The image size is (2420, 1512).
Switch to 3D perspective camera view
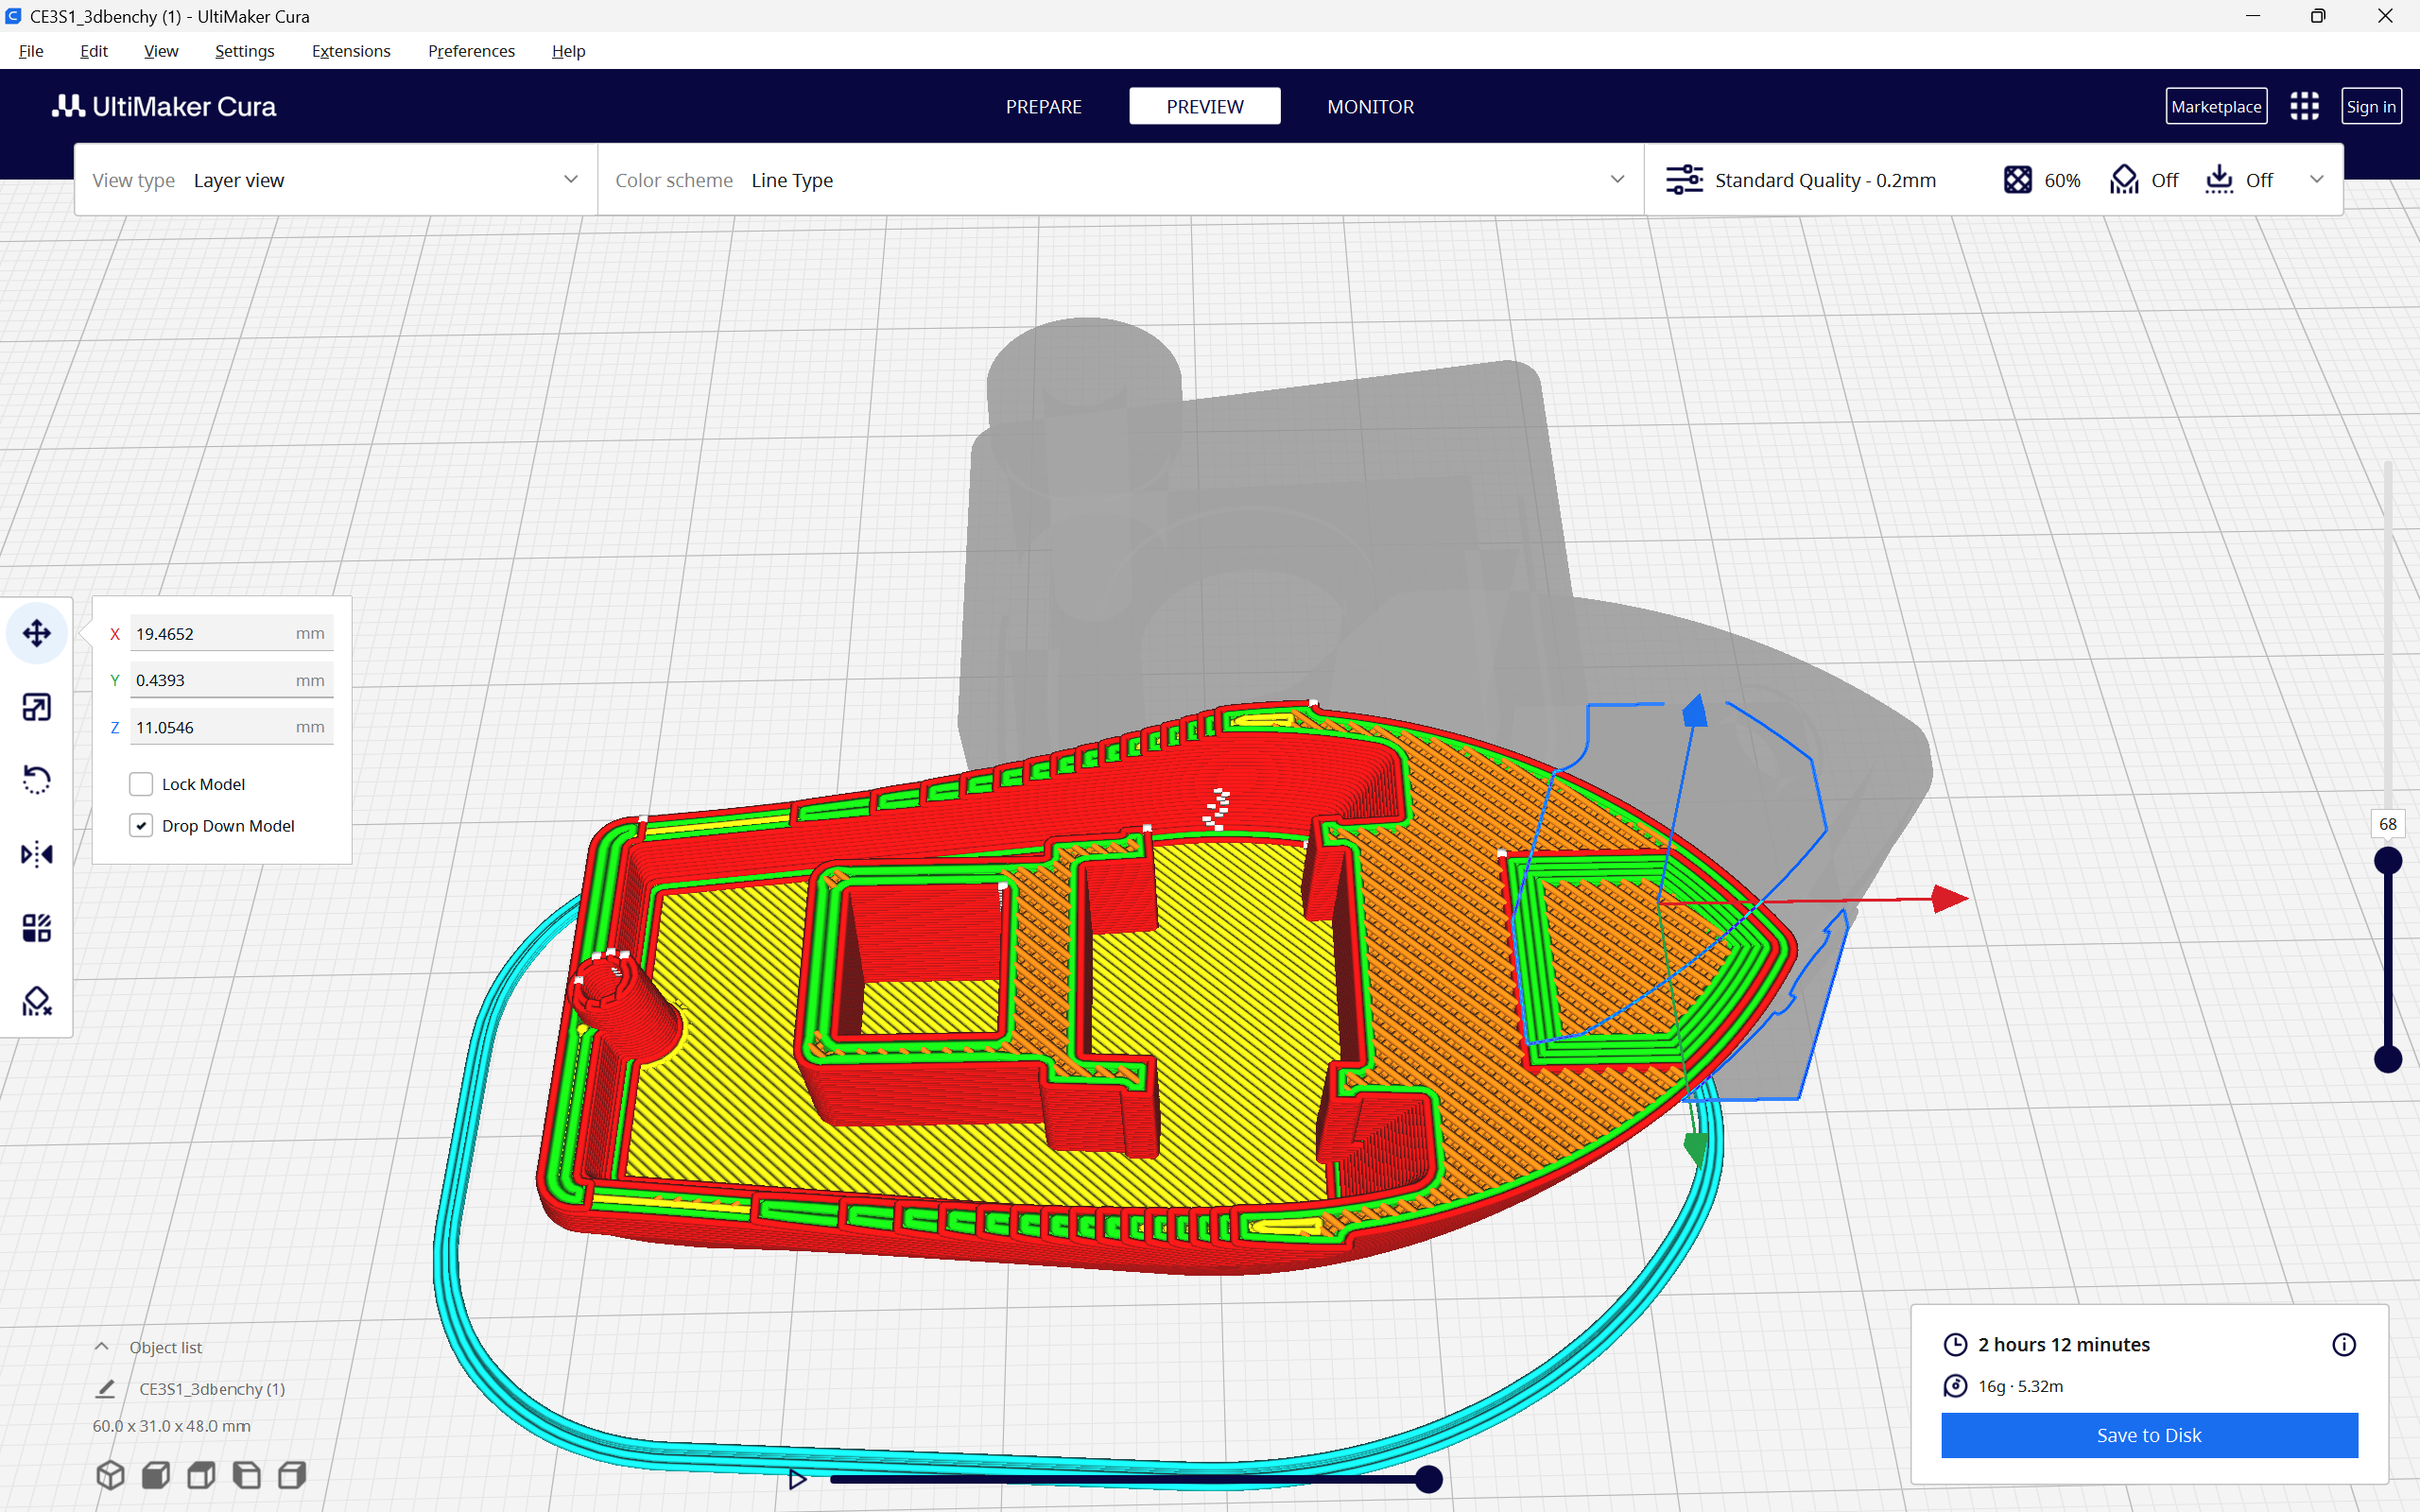[110, 1475]
